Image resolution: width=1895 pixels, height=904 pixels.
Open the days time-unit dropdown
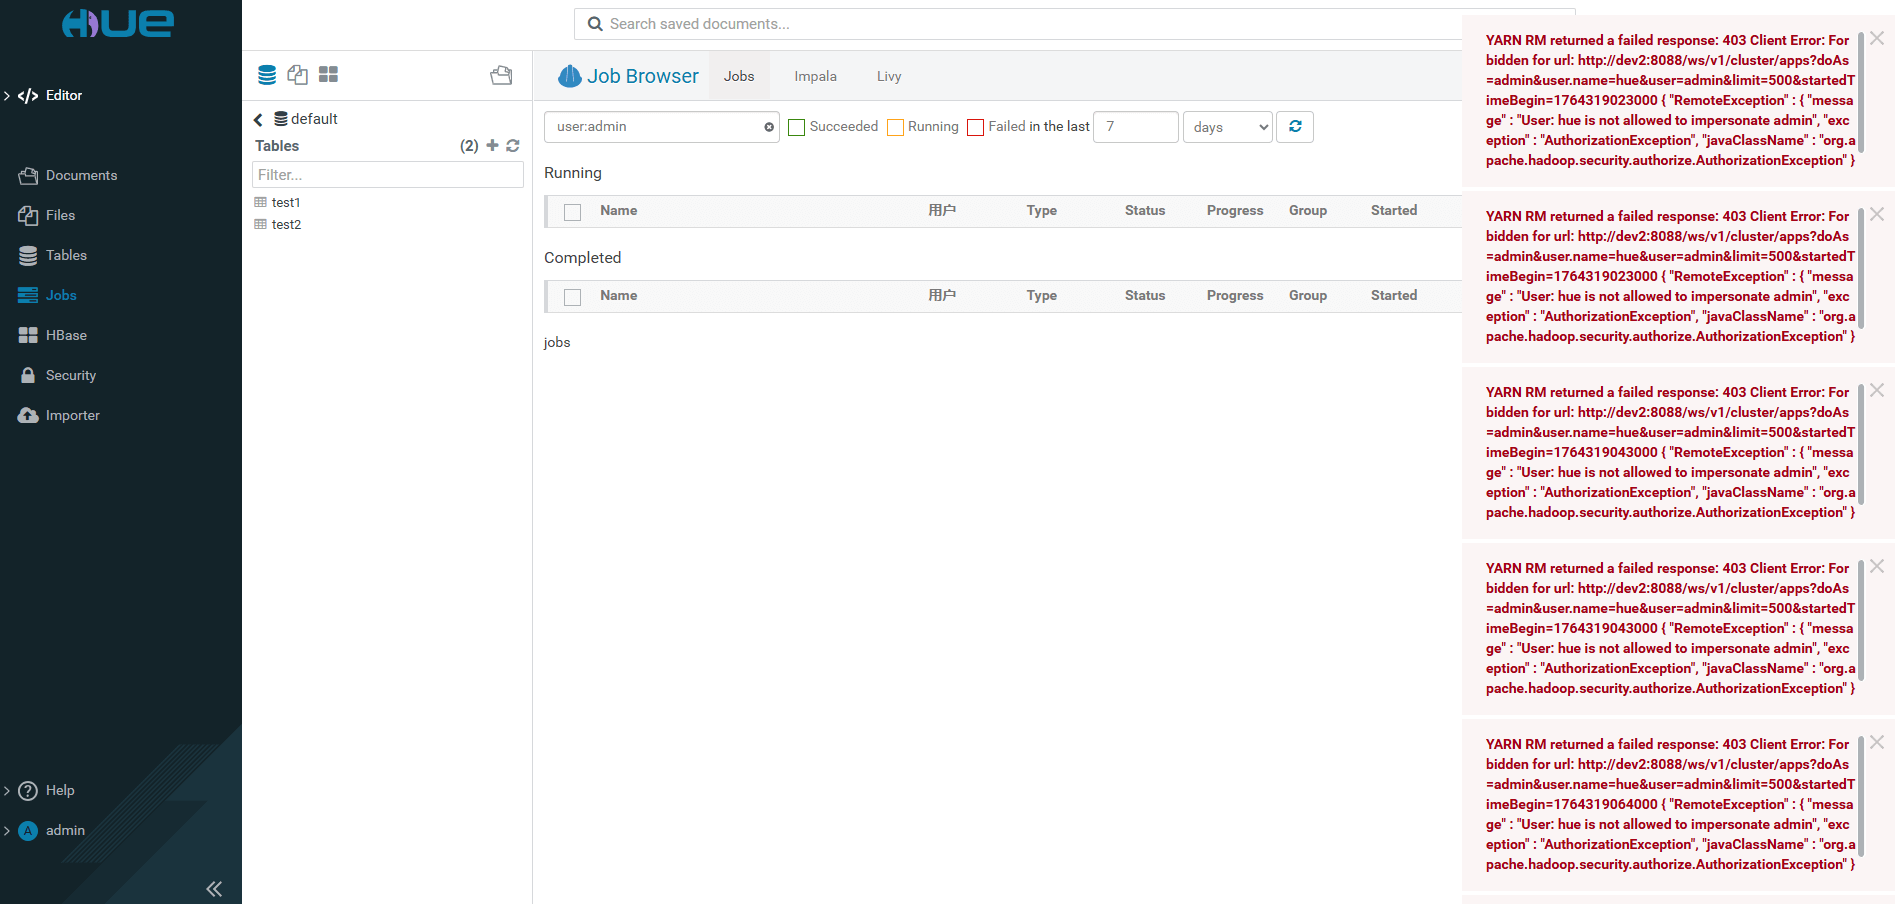(1227, 127)
